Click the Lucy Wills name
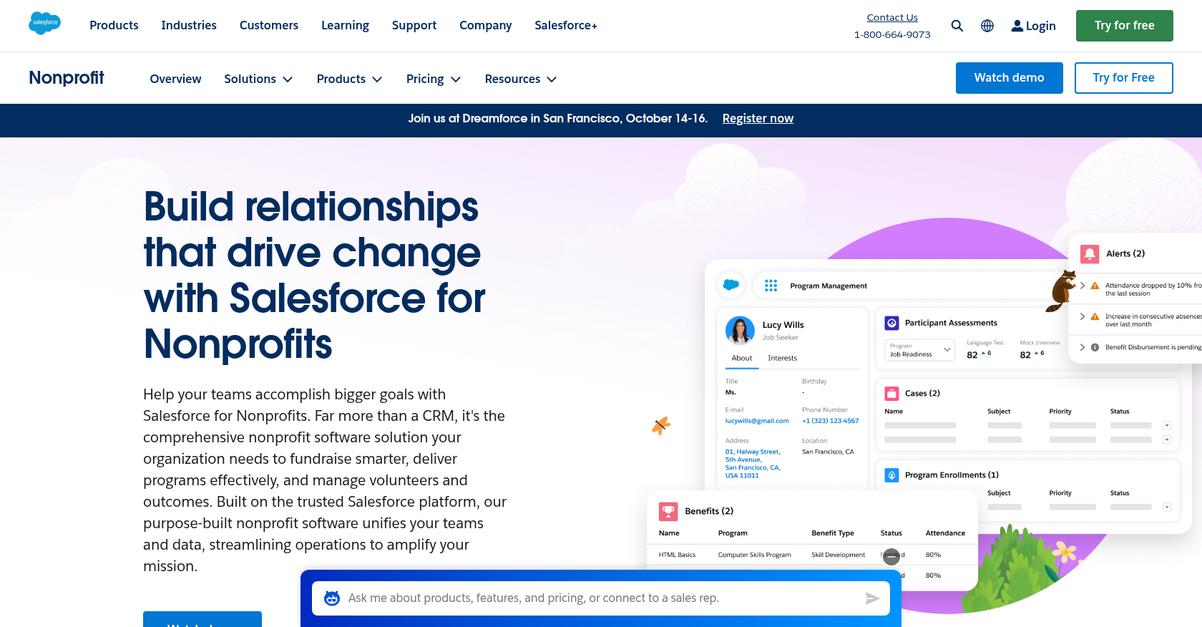The width and height of the screenshot is (1202, 627). (x=783, y=325)
